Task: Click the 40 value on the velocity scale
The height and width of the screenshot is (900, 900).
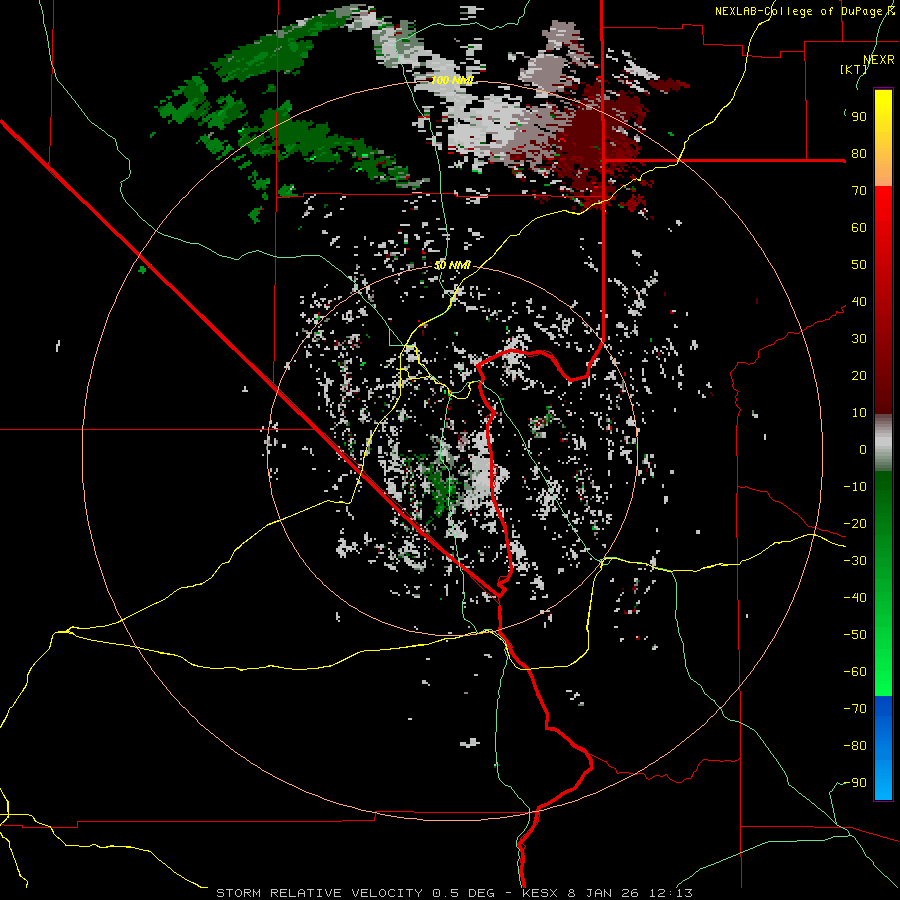Action: [859, 302]
